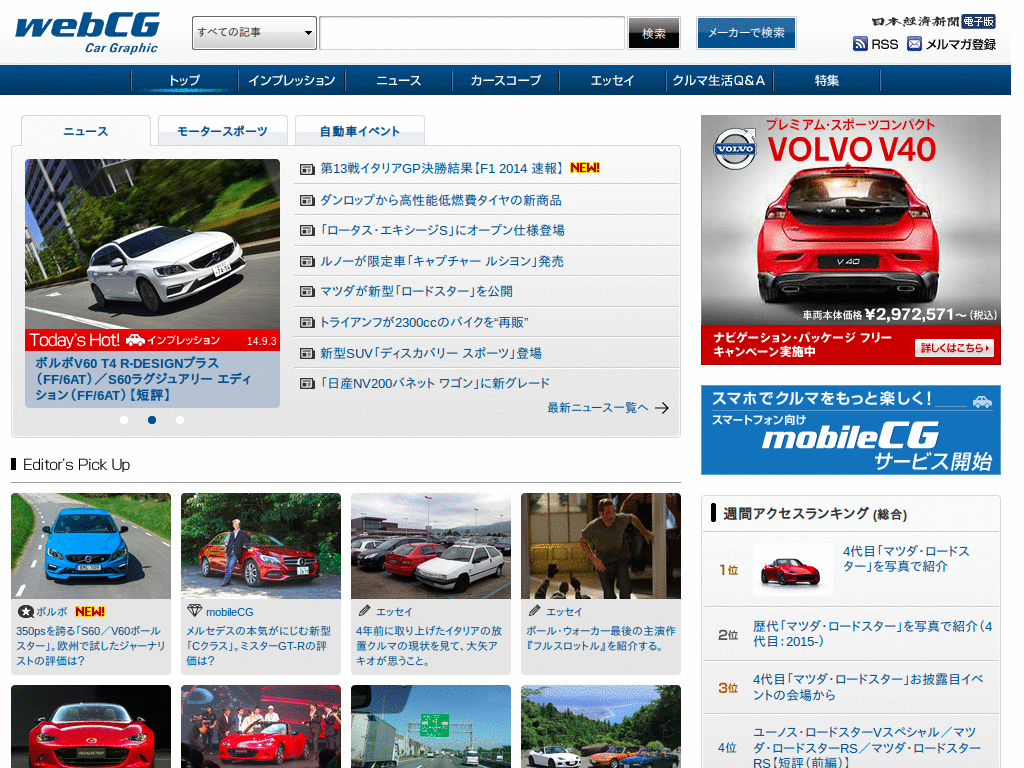
Task: Click the car icon in the mobileCG banner
Action: tap(982, 402)
